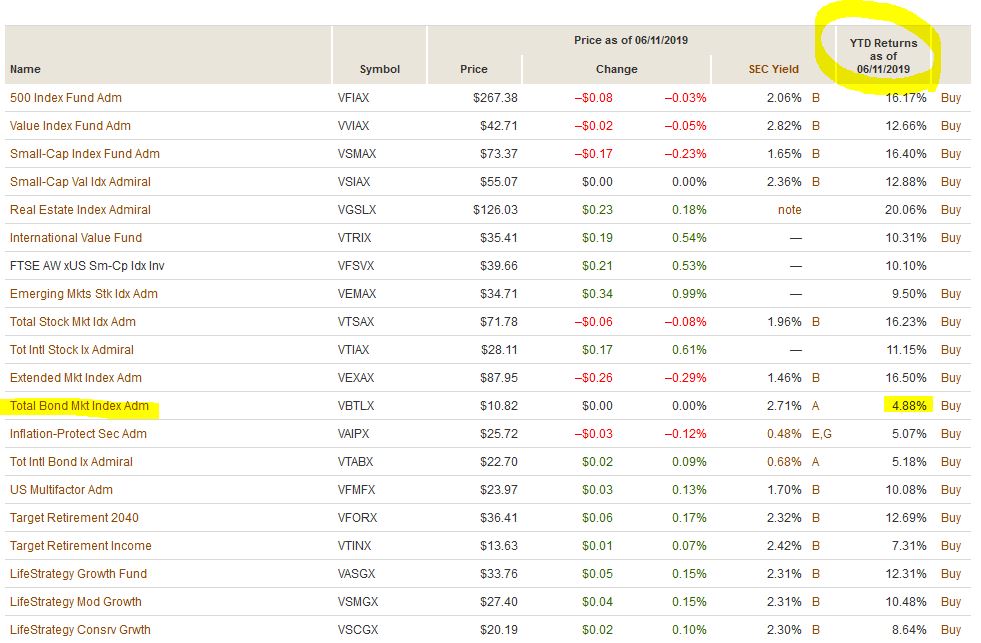Select the FTSE AW xUS Sm-Cp Idx Inv row name
Screen dimensions: 981x643
(87, 266)
